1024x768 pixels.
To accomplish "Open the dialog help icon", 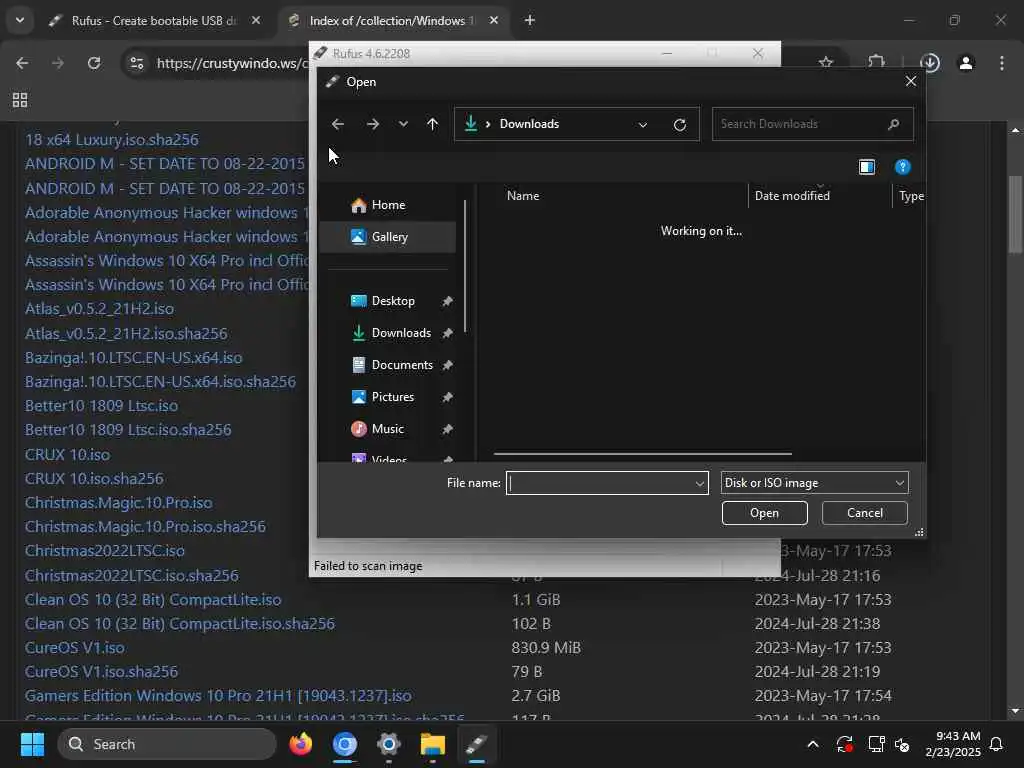I will tap(903, 167).
